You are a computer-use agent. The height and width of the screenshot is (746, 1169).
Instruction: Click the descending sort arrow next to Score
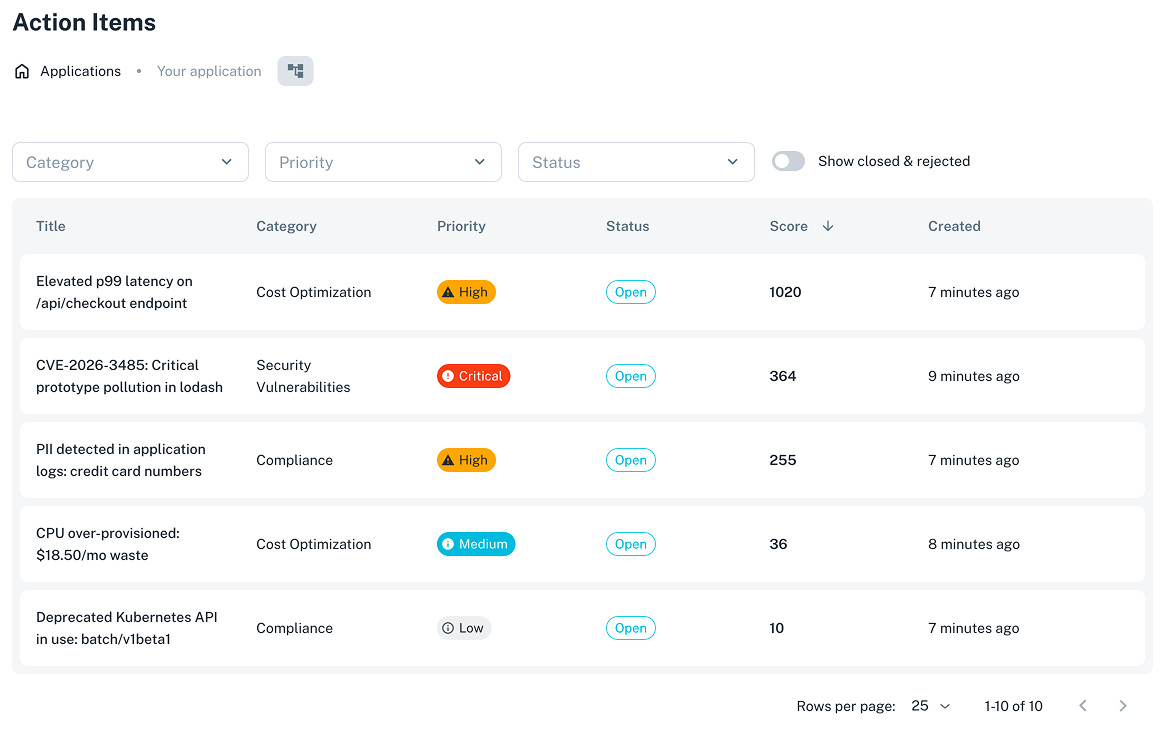[x=828, y=226]
